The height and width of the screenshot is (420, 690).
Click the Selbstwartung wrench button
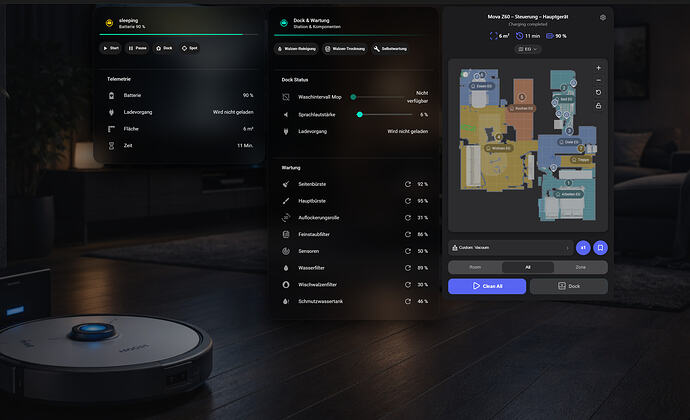point(390,49)
